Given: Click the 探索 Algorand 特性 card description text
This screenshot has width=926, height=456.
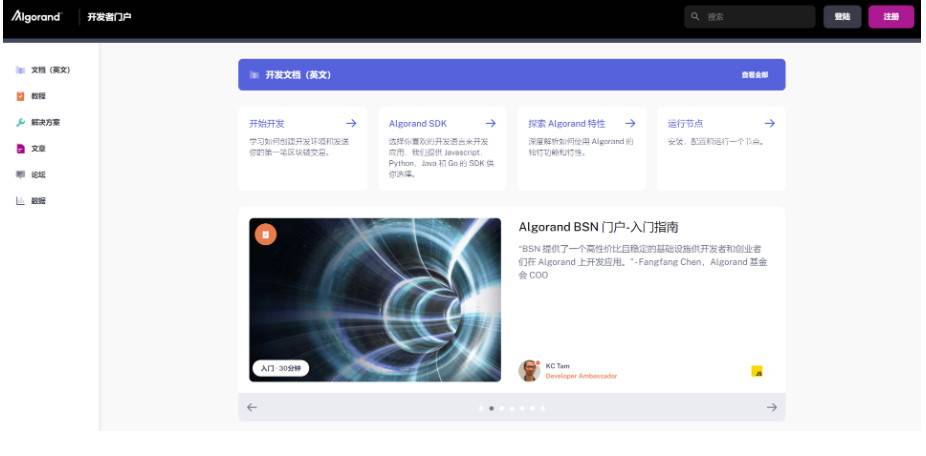Looking at the screenshot, I should (x=581, y=147).
